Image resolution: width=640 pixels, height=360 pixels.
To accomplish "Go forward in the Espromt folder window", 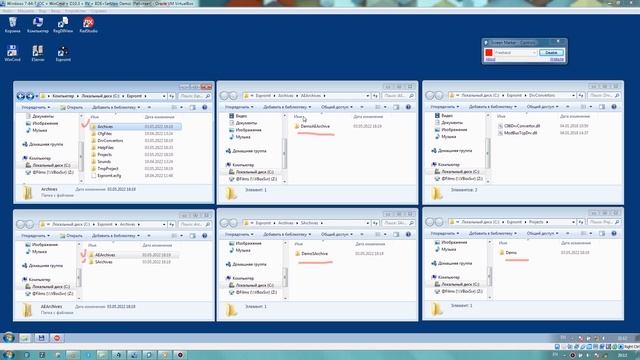I will [30, 96].
